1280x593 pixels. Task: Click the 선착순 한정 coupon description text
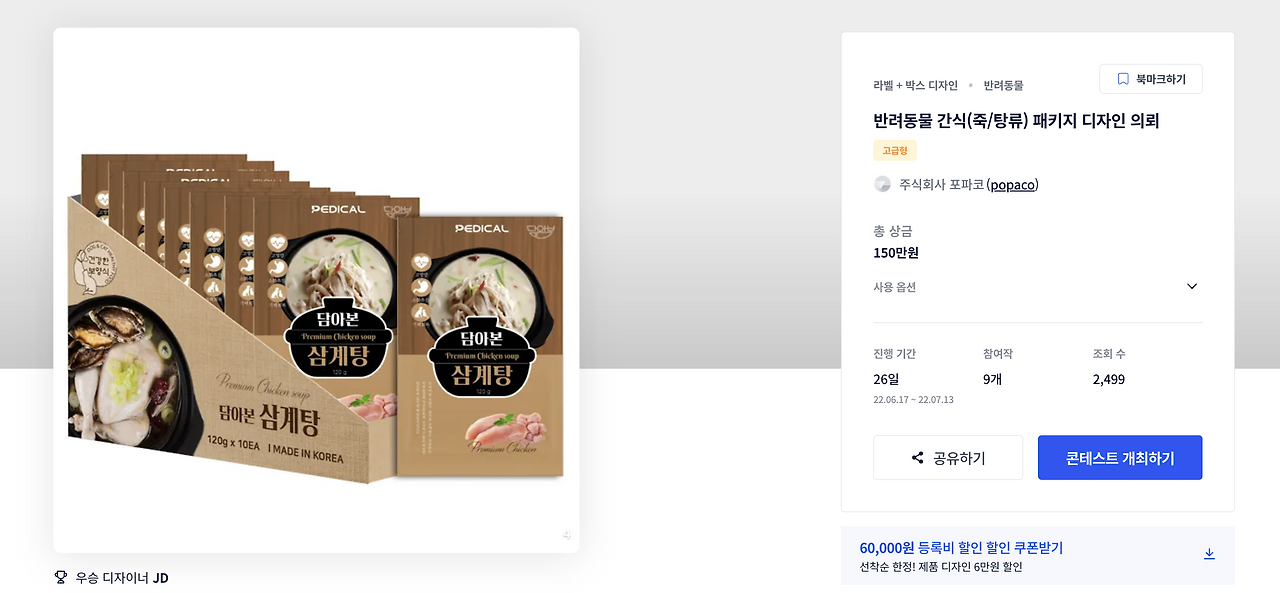(x=941, y=567)
